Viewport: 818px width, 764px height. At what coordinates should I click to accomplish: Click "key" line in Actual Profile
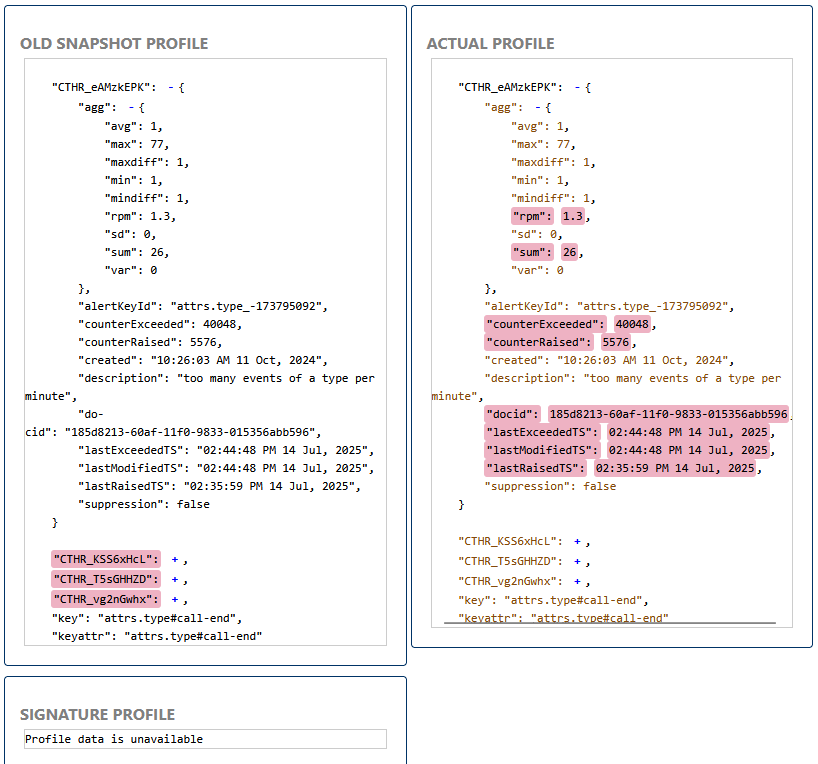[x=554, y=601]
